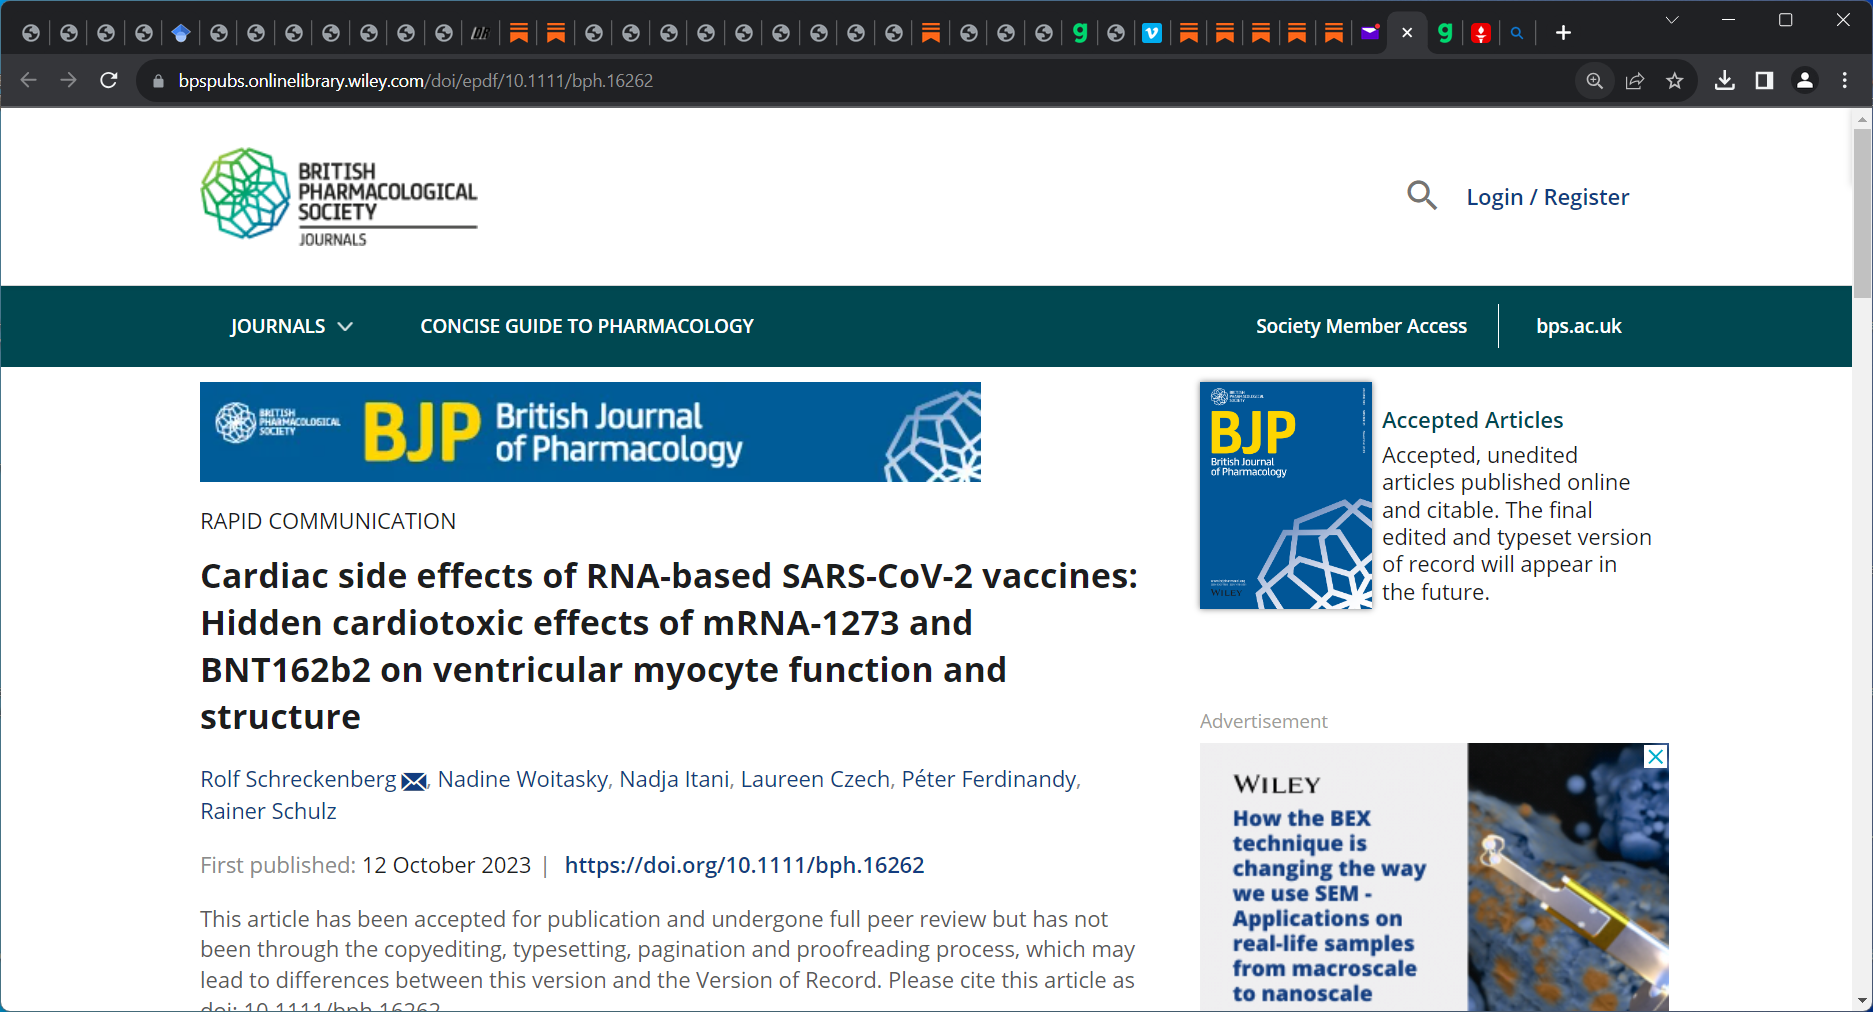Open the bps.ac.uk link

tap(1578, 326)
